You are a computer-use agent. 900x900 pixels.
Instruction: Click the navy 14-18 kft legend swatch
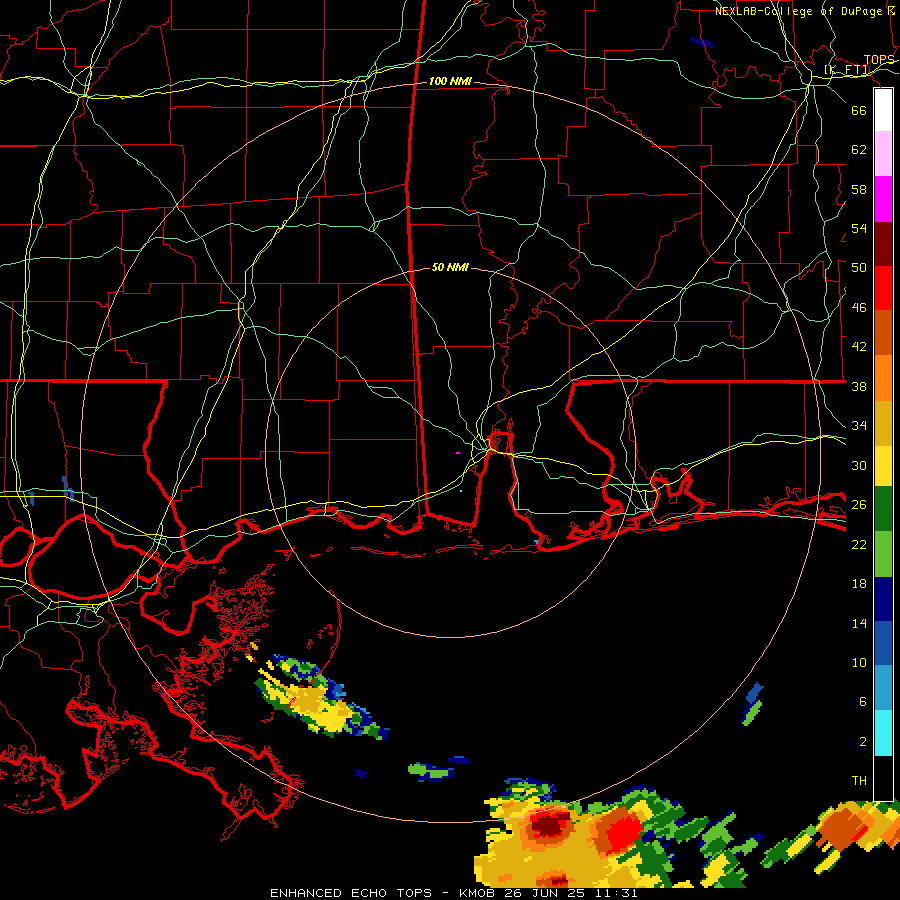883,599
